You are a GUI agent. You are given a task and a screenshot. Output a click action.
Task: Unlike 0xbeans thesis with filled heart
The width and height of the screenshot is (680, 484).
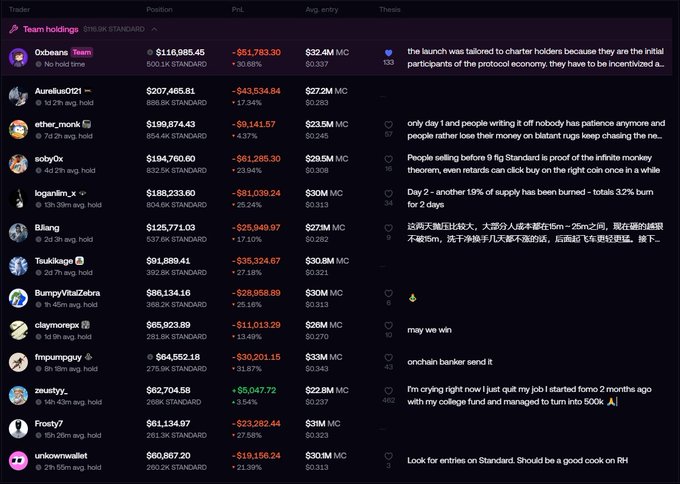[x=389, y=53]
